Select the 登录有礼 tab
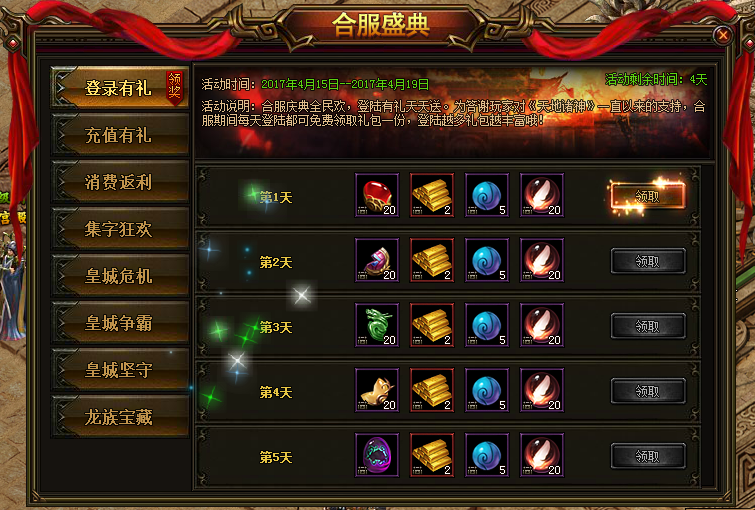755x510 pixels. [120, 88]
